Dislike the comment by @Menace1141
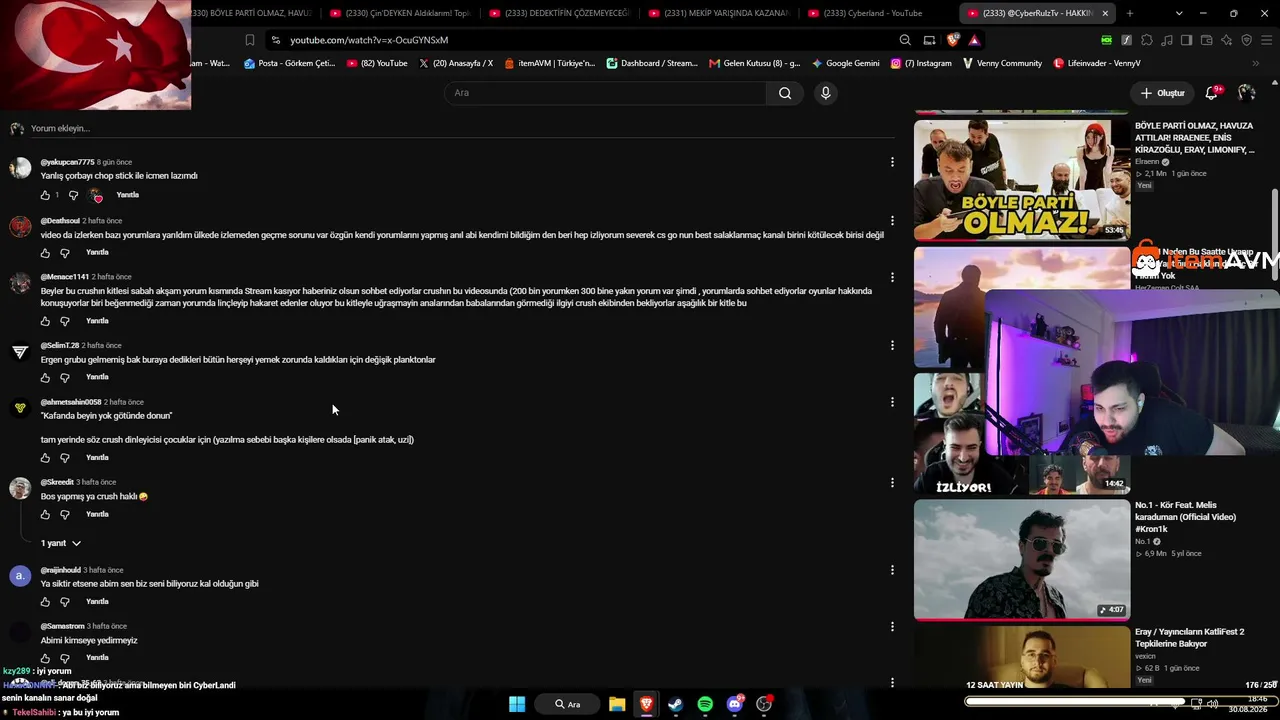This screenshot has width=1280, height=720. coord(65,322)
